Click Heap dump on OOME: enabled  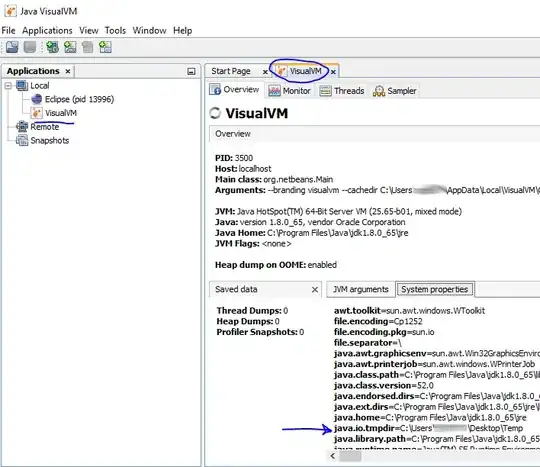click(276, 265)
